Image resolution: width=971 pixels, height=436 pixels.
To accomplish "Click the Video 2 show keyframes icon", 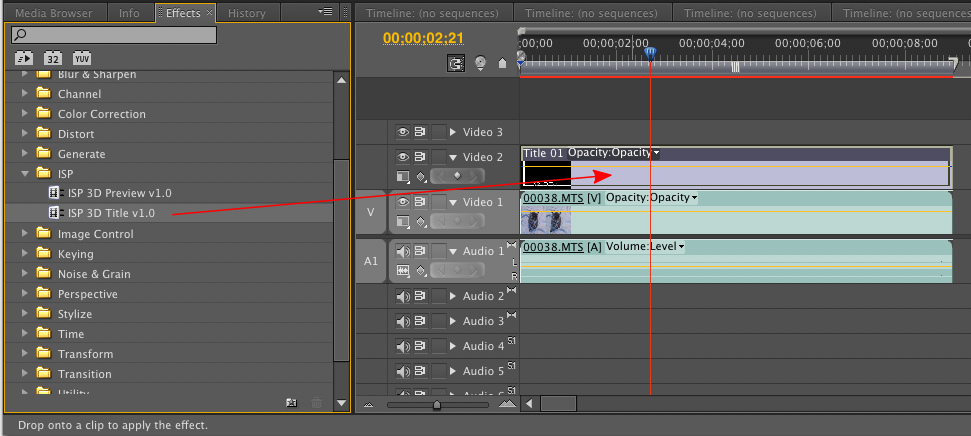I will [421, 177].
